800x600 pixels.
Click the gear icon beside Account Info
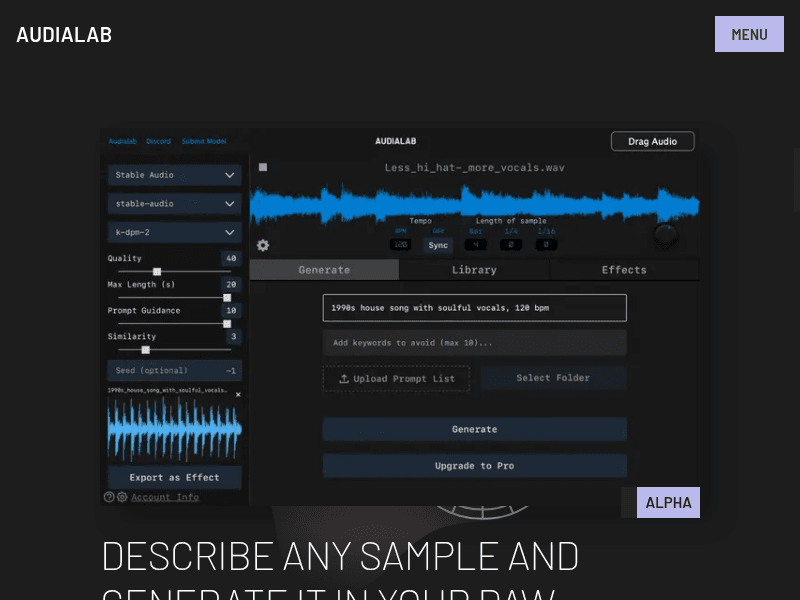coord(122,497)
